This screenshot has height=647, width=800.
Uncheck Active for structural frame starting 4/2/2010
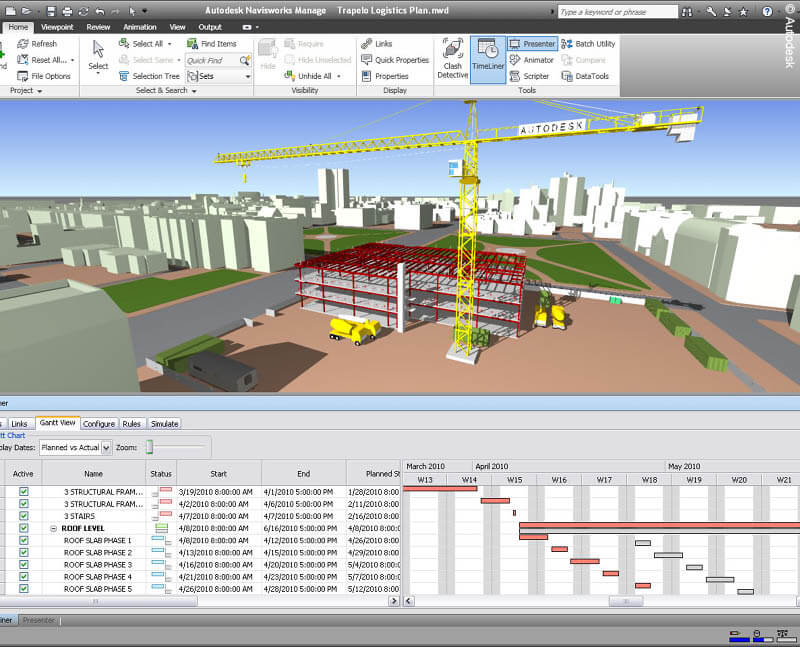click(23, 504)
